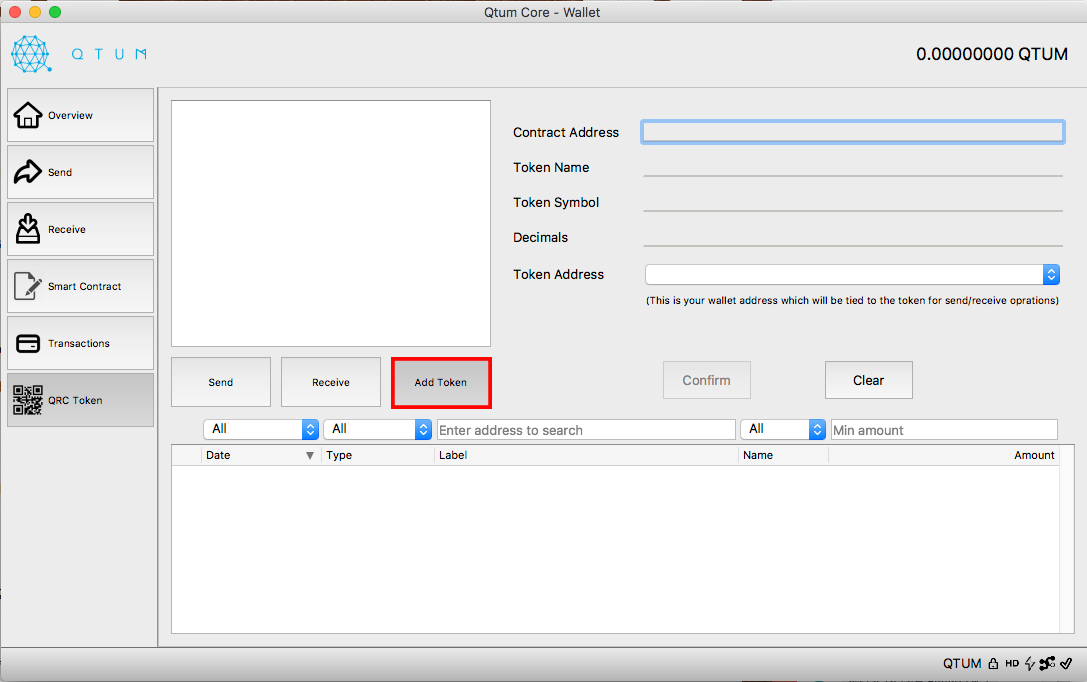Image resolution: width=1087 pixels, height=682 pixels.
Task: Sort by the Amount column header
Action: pos(943,455)
